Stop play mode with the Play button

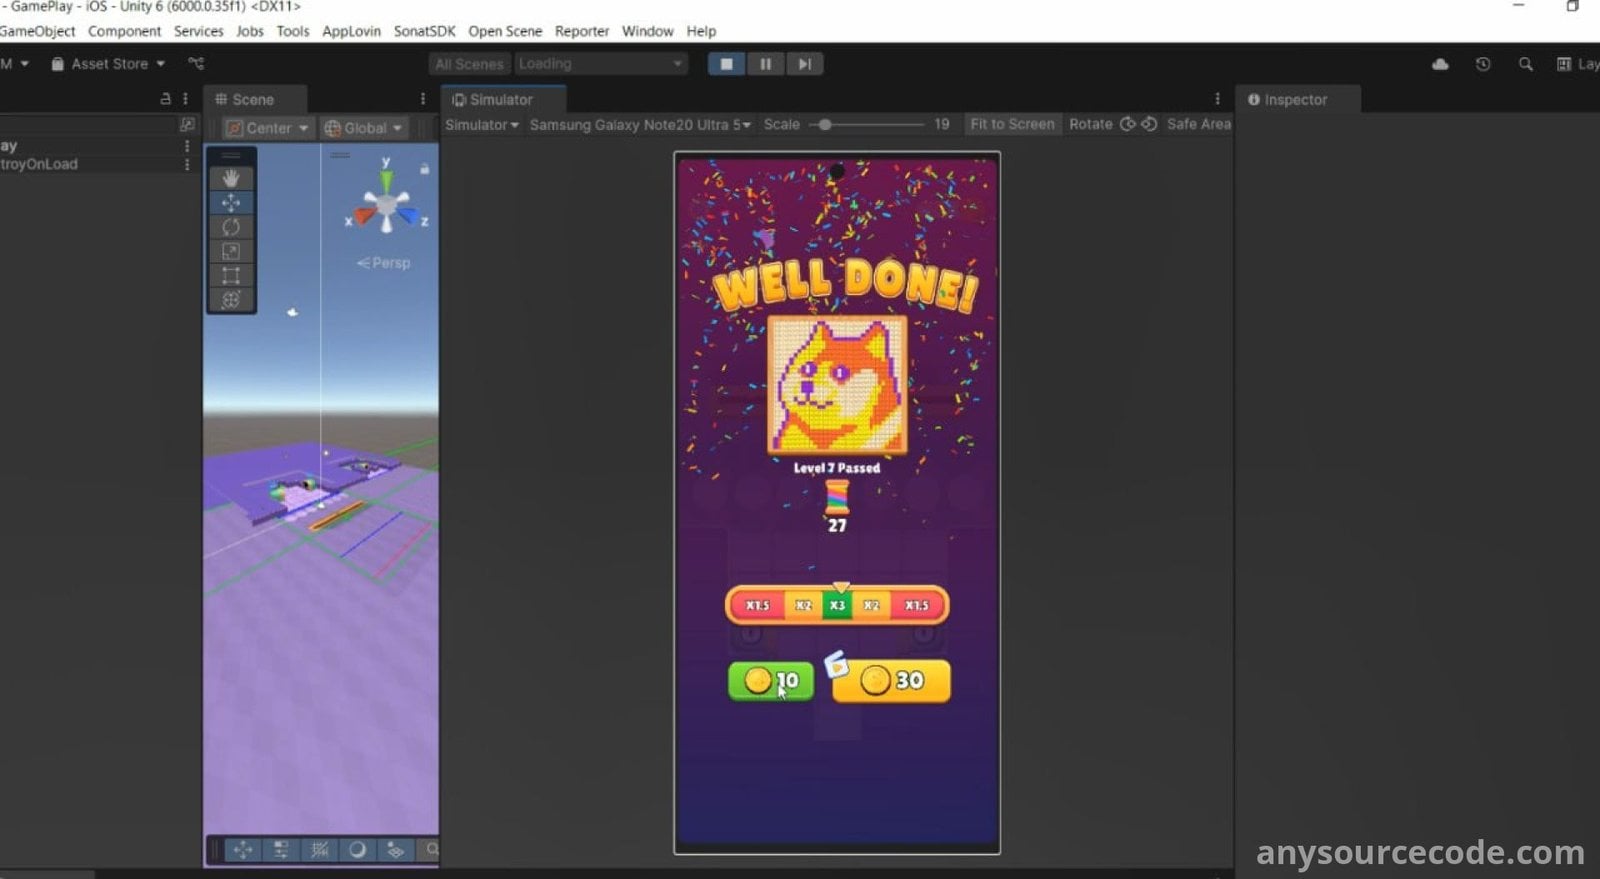click(x=727, y=64)
